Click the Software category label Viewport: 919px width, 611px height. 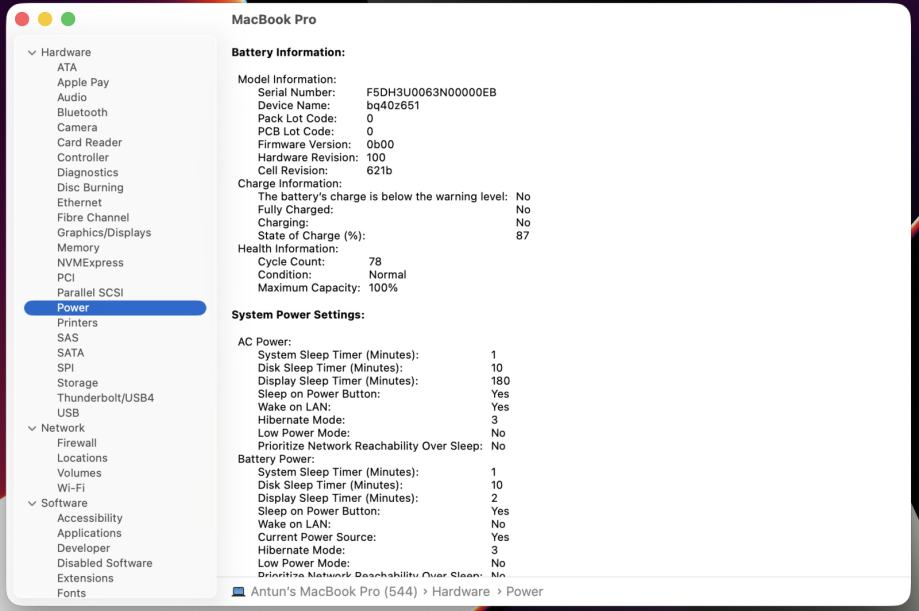pyautogui.click(x=64, y=504)
